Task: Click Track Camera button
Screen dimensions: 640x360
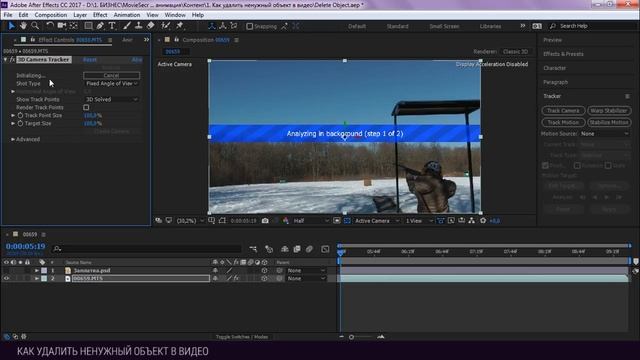Action: [563, 111]
